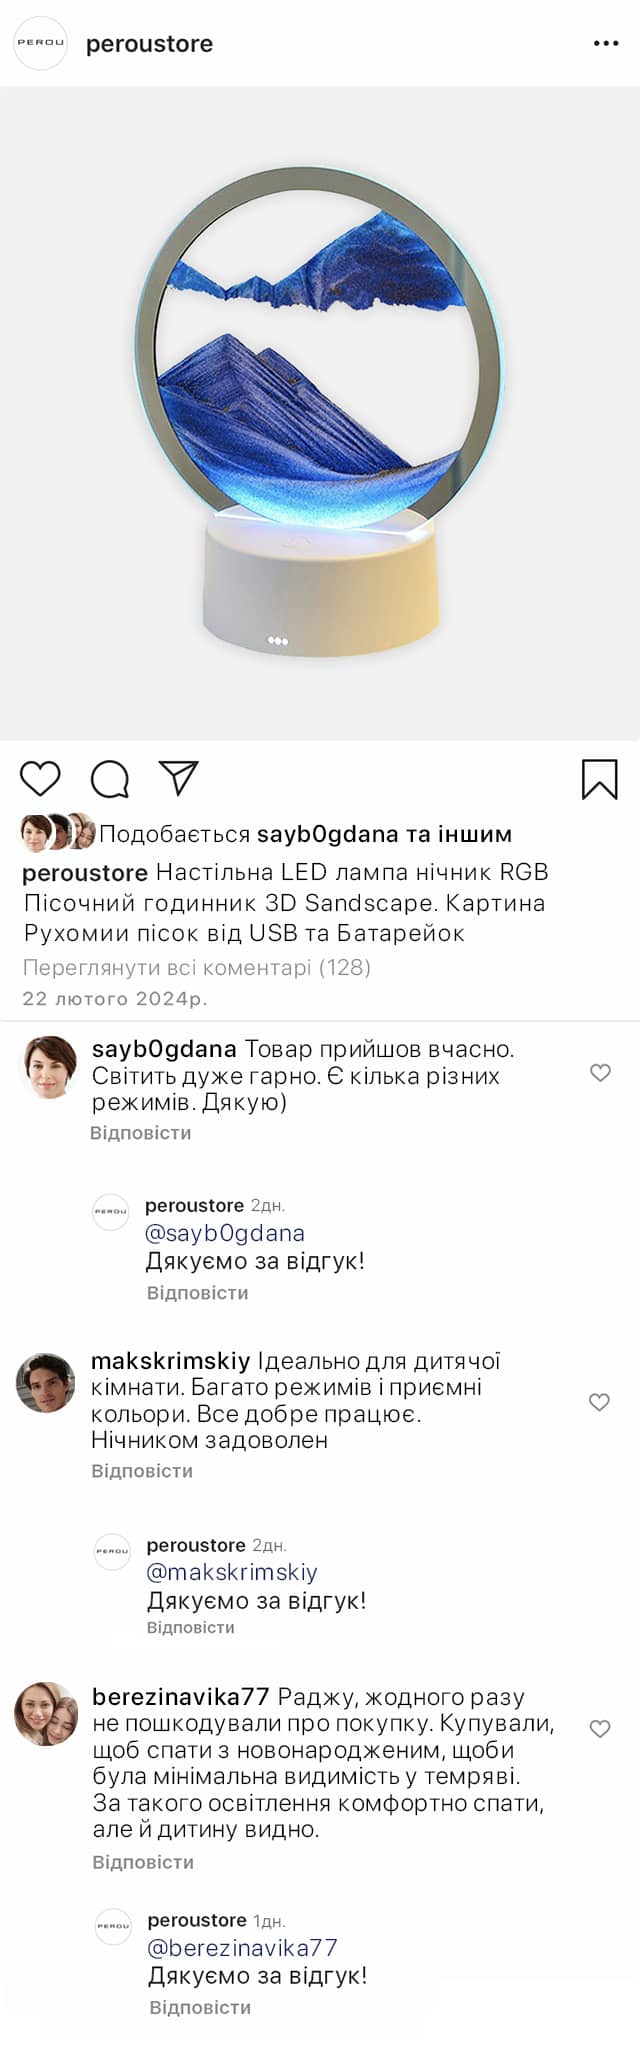
Task: Reply to makskrimskiy's comment
Action: [142, 1471]
